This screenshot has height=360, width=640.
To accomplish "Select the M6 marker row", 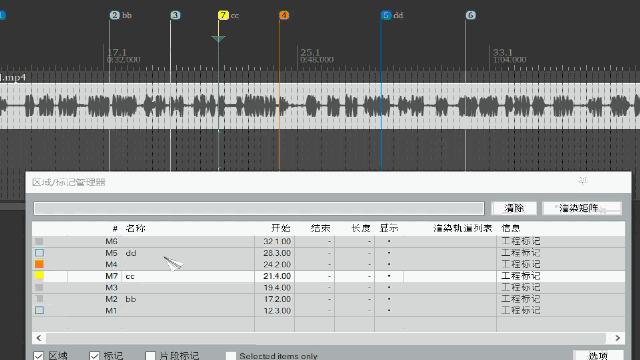I will [328, 241].
